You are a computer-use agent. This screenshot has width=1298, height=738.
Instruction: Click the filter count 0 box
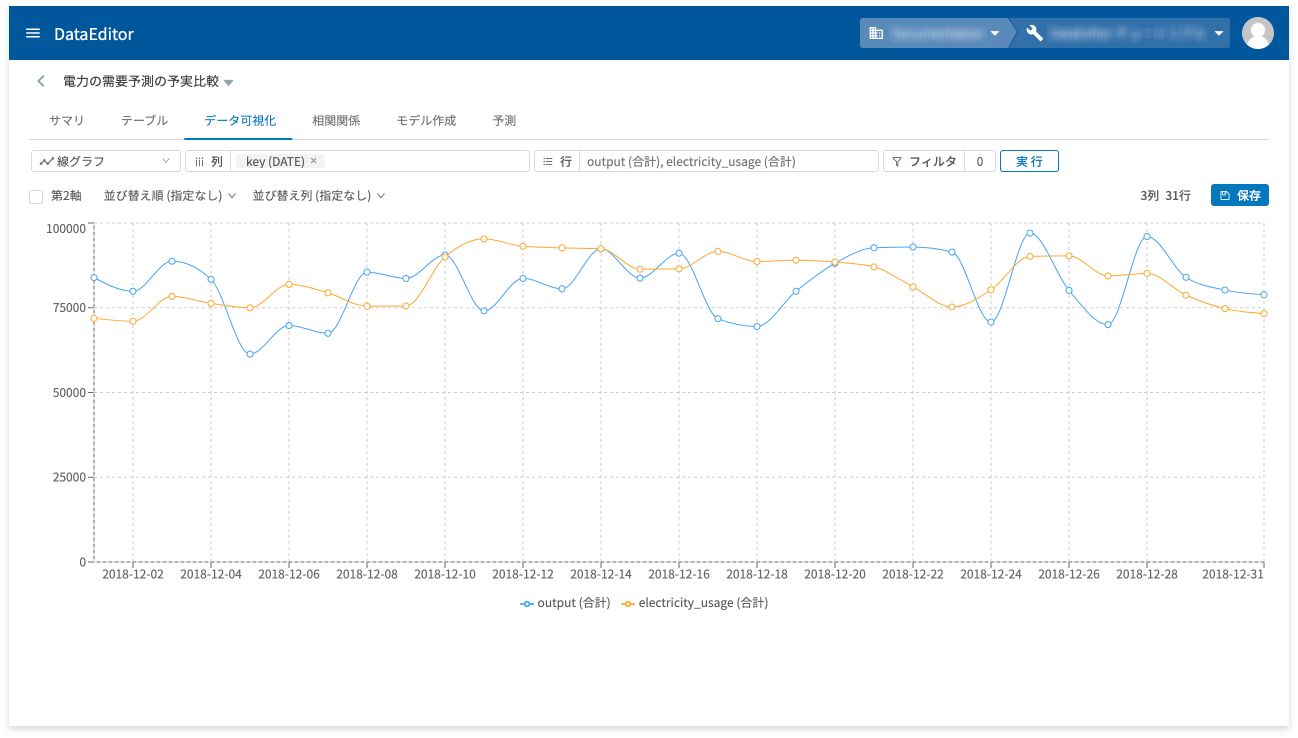pyautogui.click(x=980, y=161)
